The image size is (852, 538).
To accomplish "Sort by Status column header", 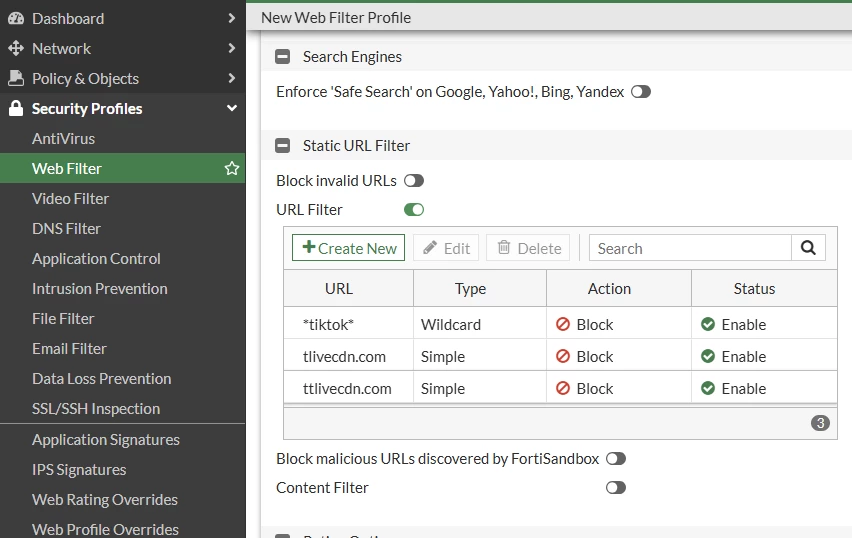I will (x=764, y=289).
